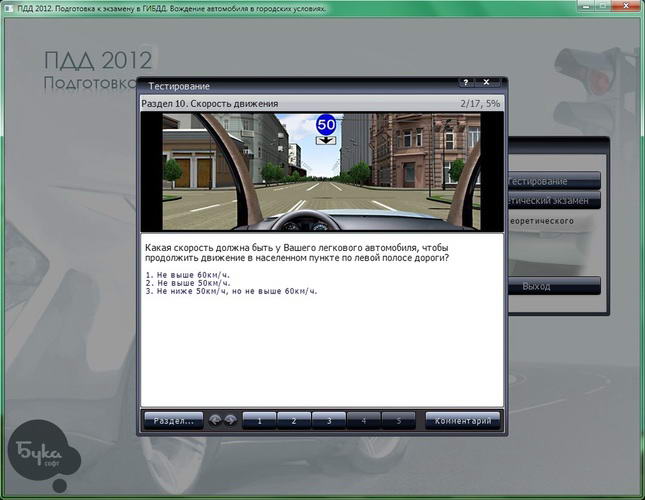Click the blue 50 speed sign

pos(326,124)
